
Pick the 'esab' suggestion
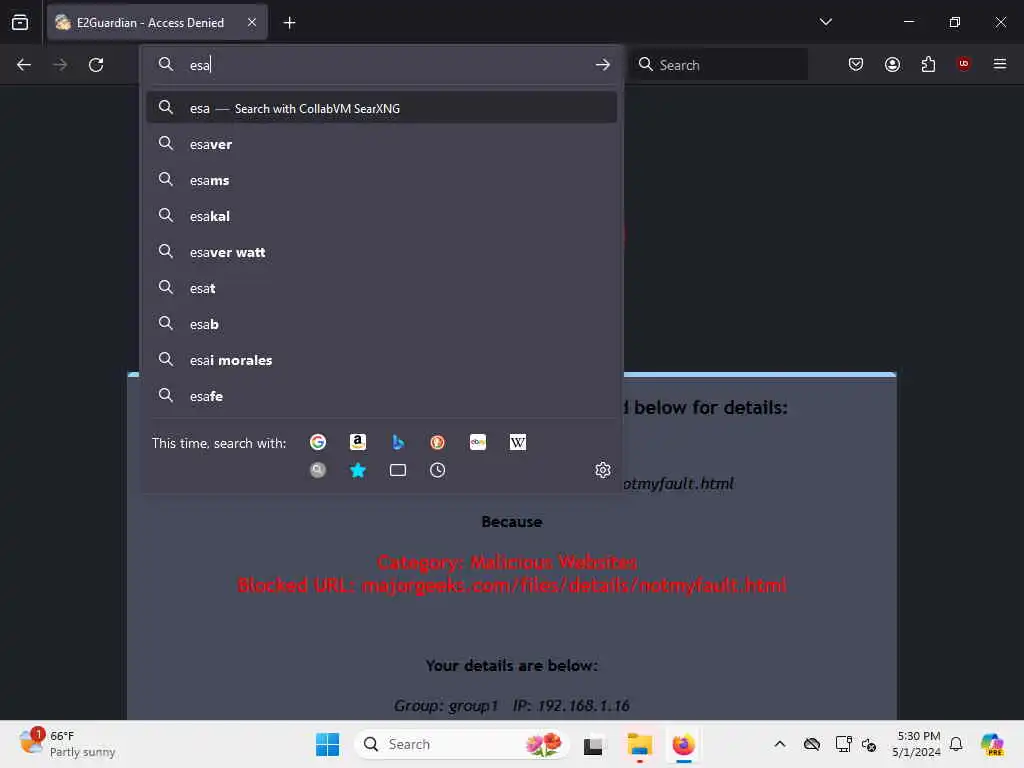(x=382, y=325)
